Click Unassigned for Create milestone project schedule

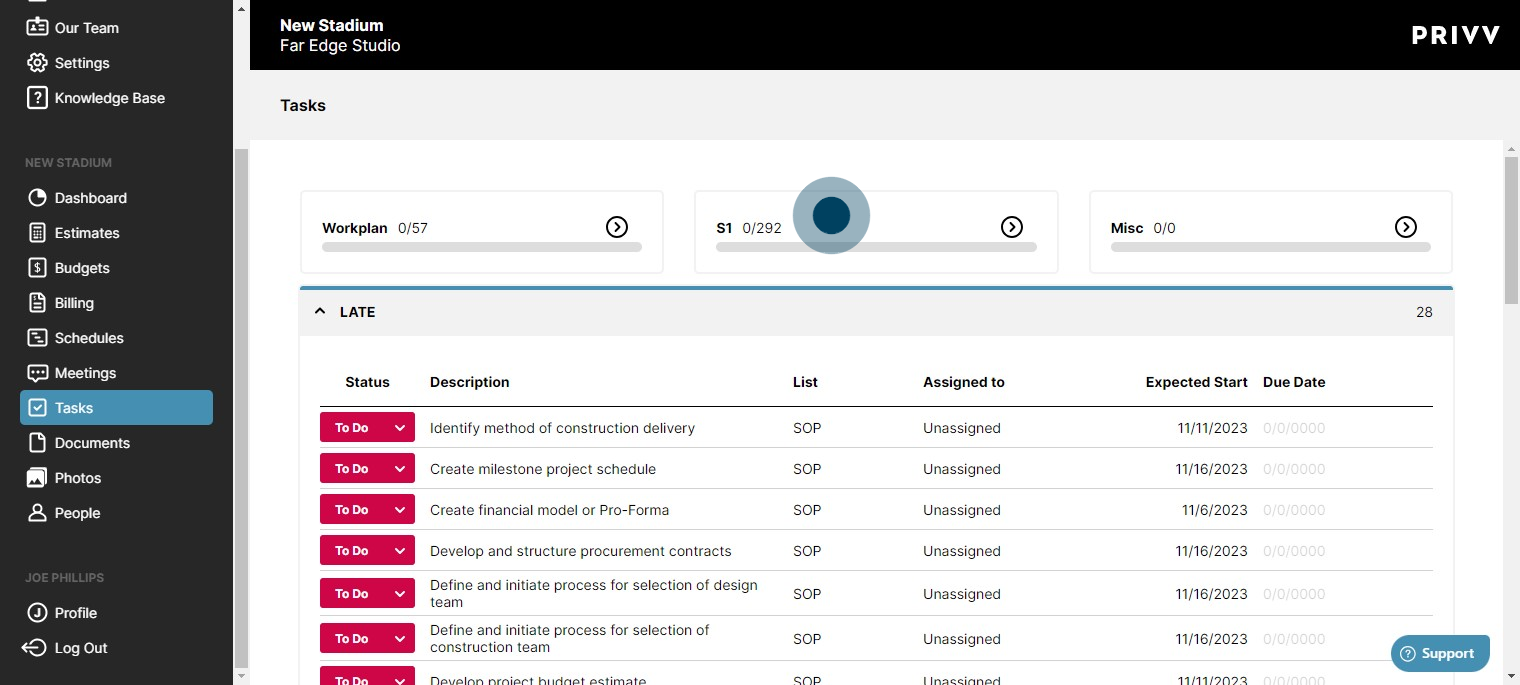click(x=962, y=469)
